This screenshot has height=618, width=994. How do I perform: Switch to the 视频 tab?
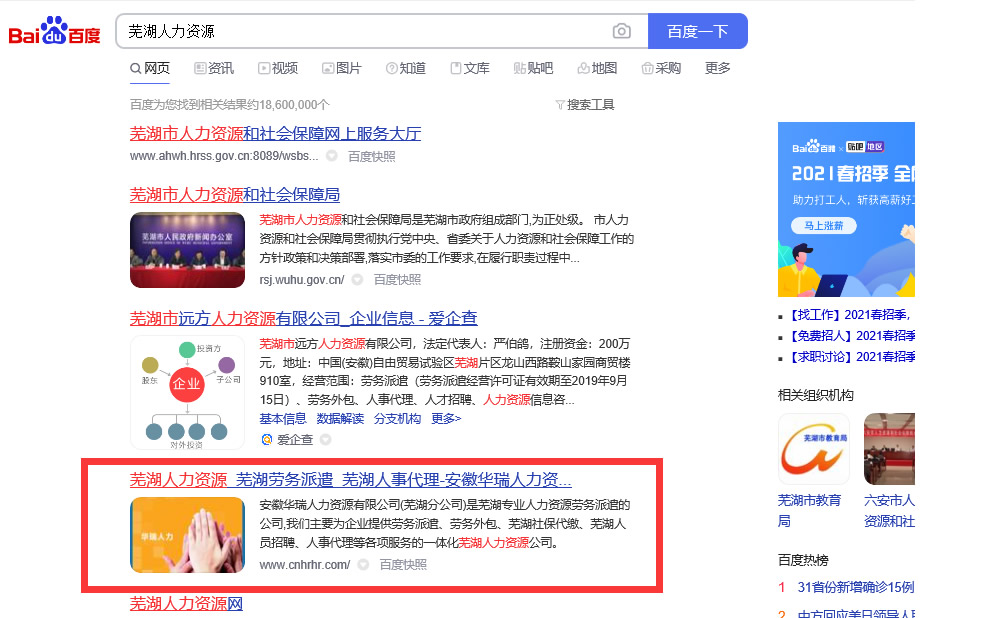tap(278, 68)
